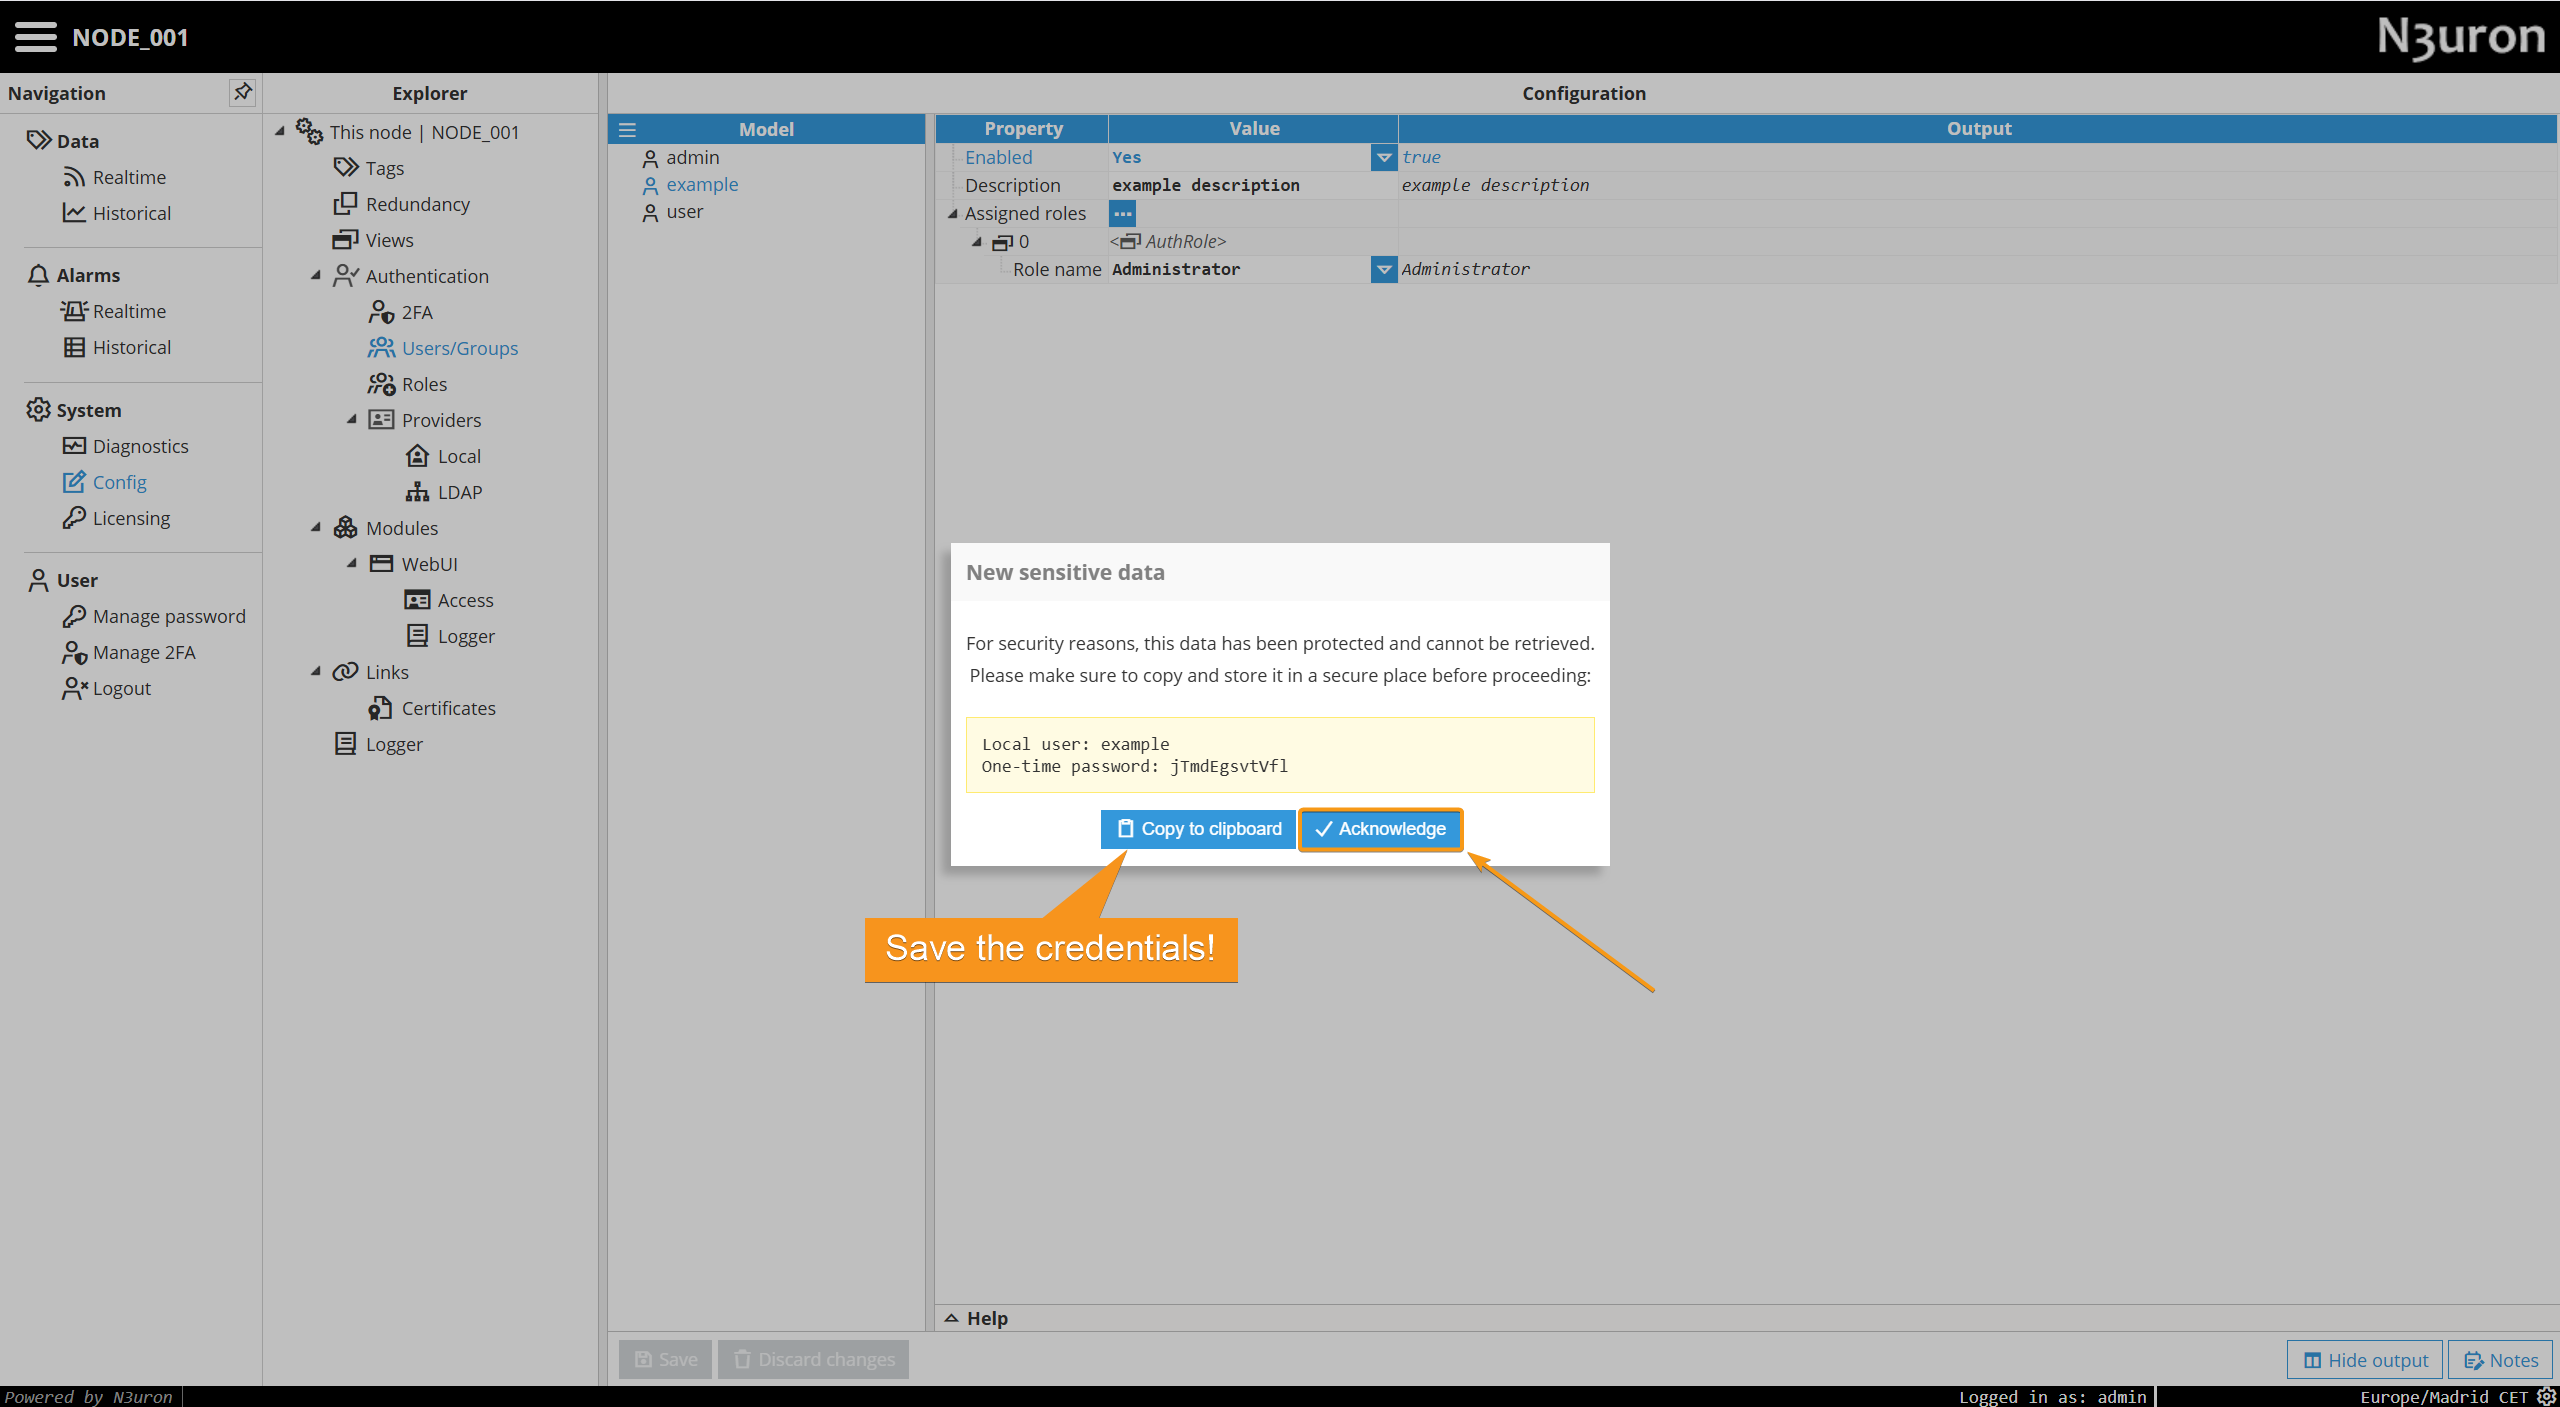The width and height of the screenshot is (2560, 1407).
Task: Open the Notes panel button
Action: [x=2500, y=1360]
